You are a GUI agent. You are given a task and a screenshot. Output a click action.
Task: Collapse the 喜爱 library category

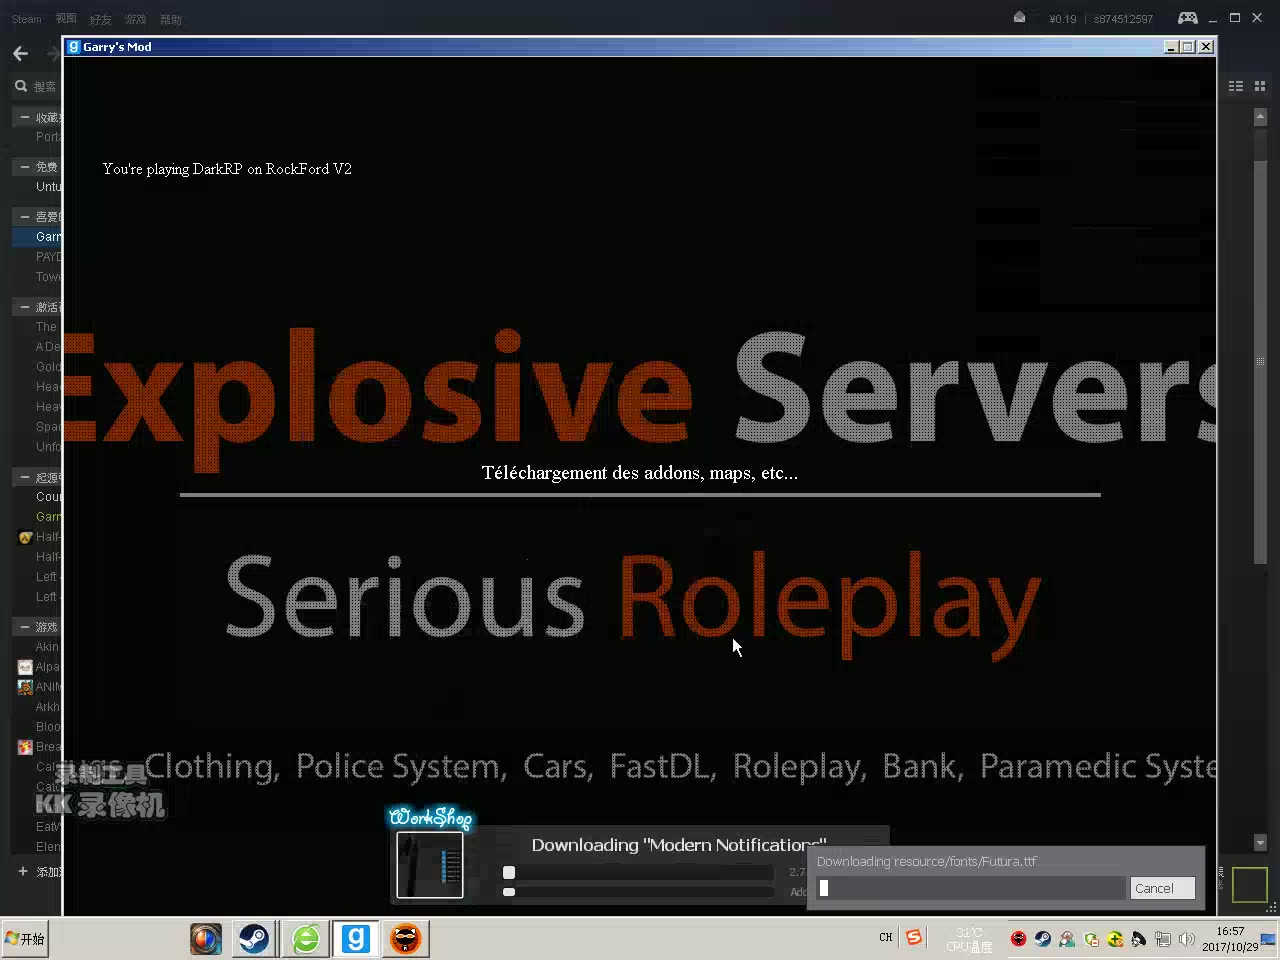coord(24,217)
